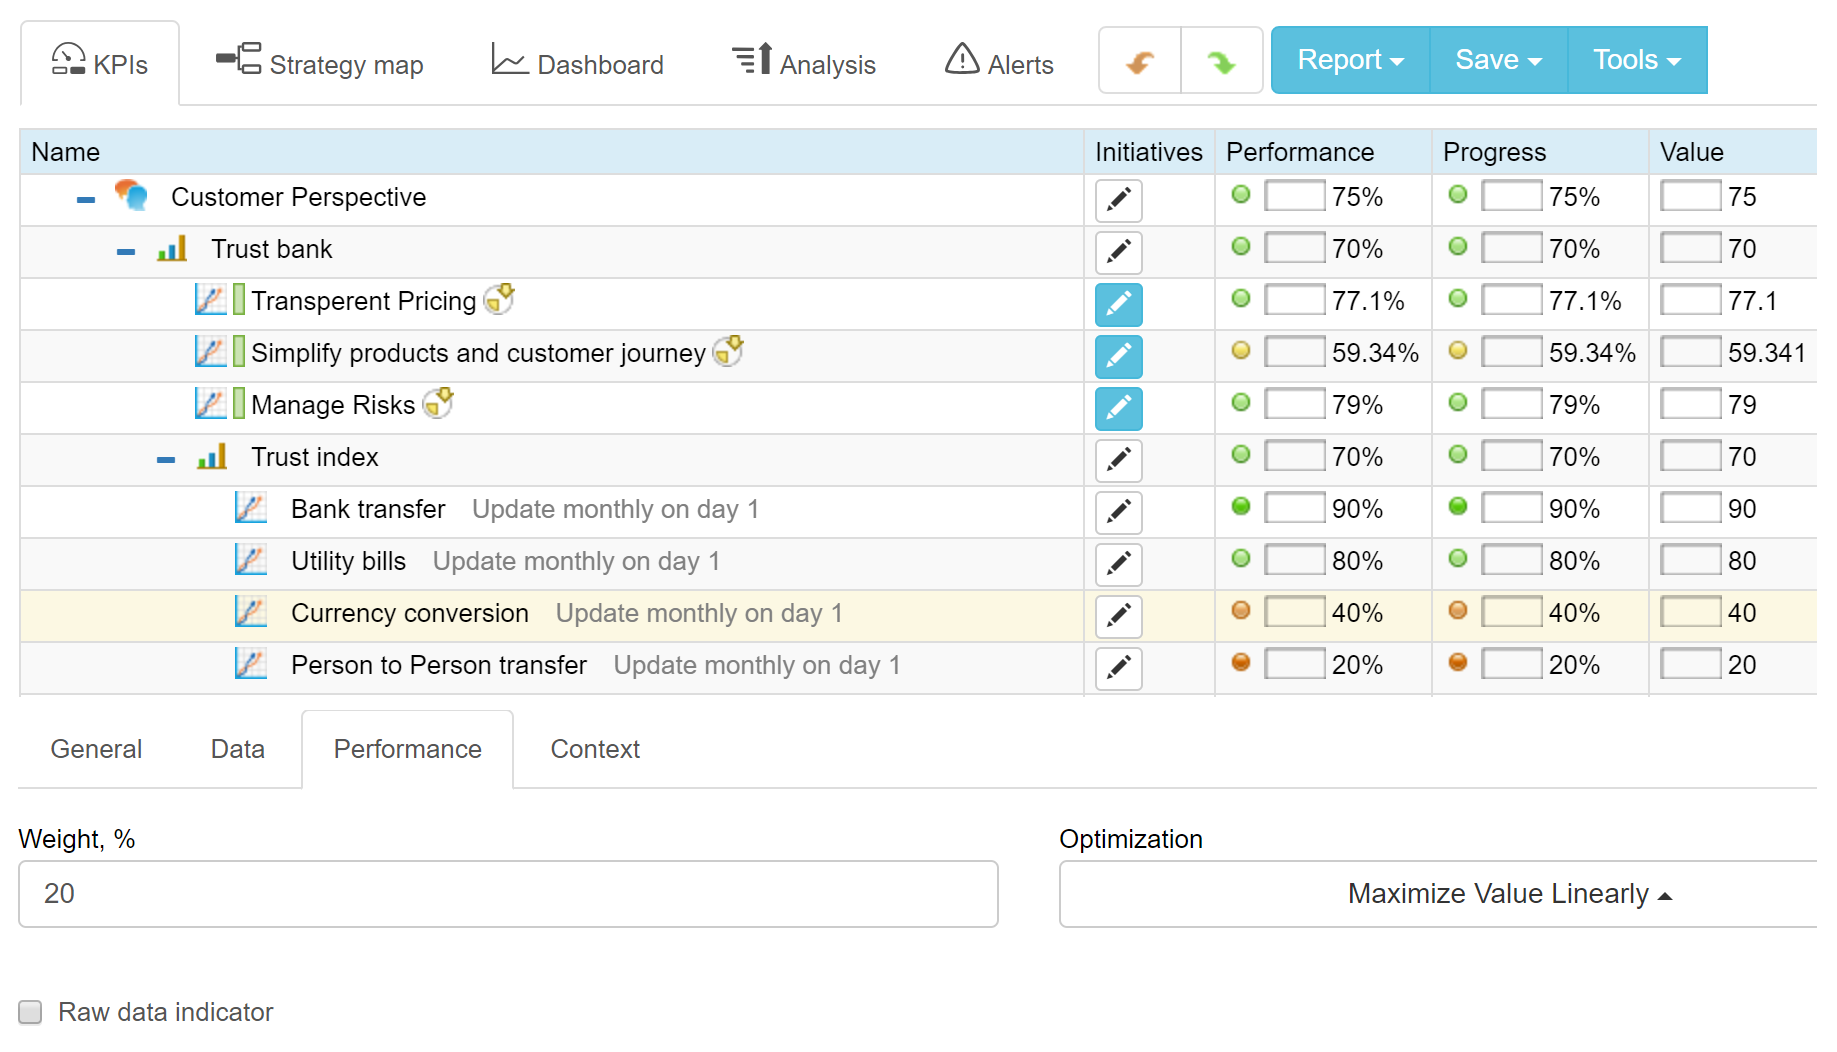Click the Performance progress bar for Utility bills
Viewport: 1837px width, 1052px height.
tap(1295, 559)
